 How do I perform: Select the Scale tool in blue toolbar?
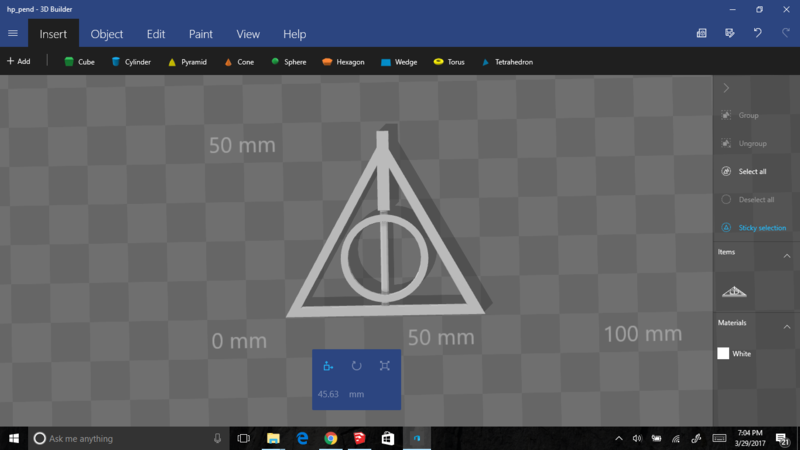(x=385, y=366)
